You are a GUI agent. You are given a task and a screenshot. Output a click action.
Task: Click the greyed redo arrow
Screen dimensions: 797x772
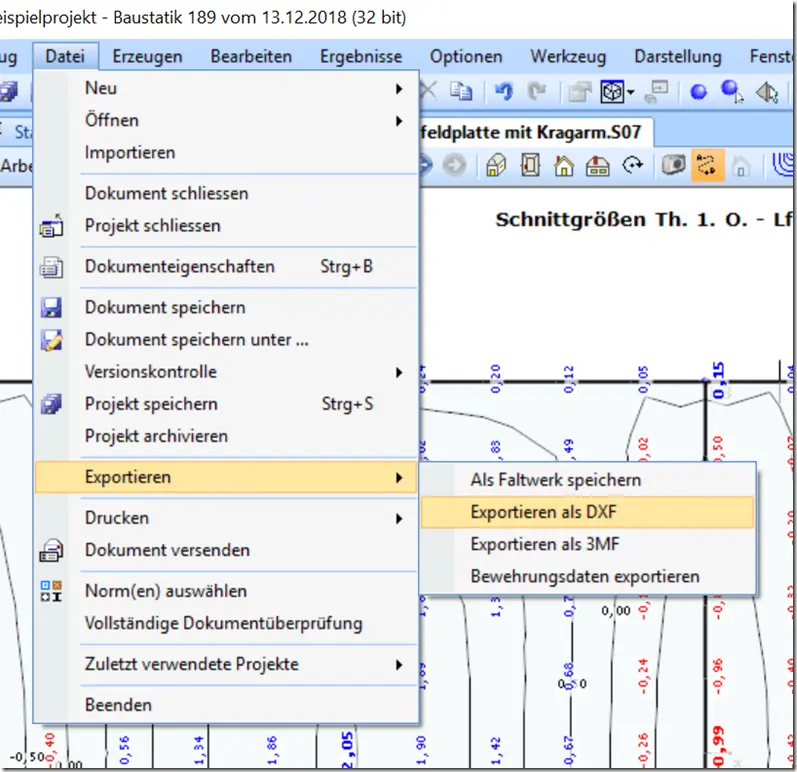point(537,91)
